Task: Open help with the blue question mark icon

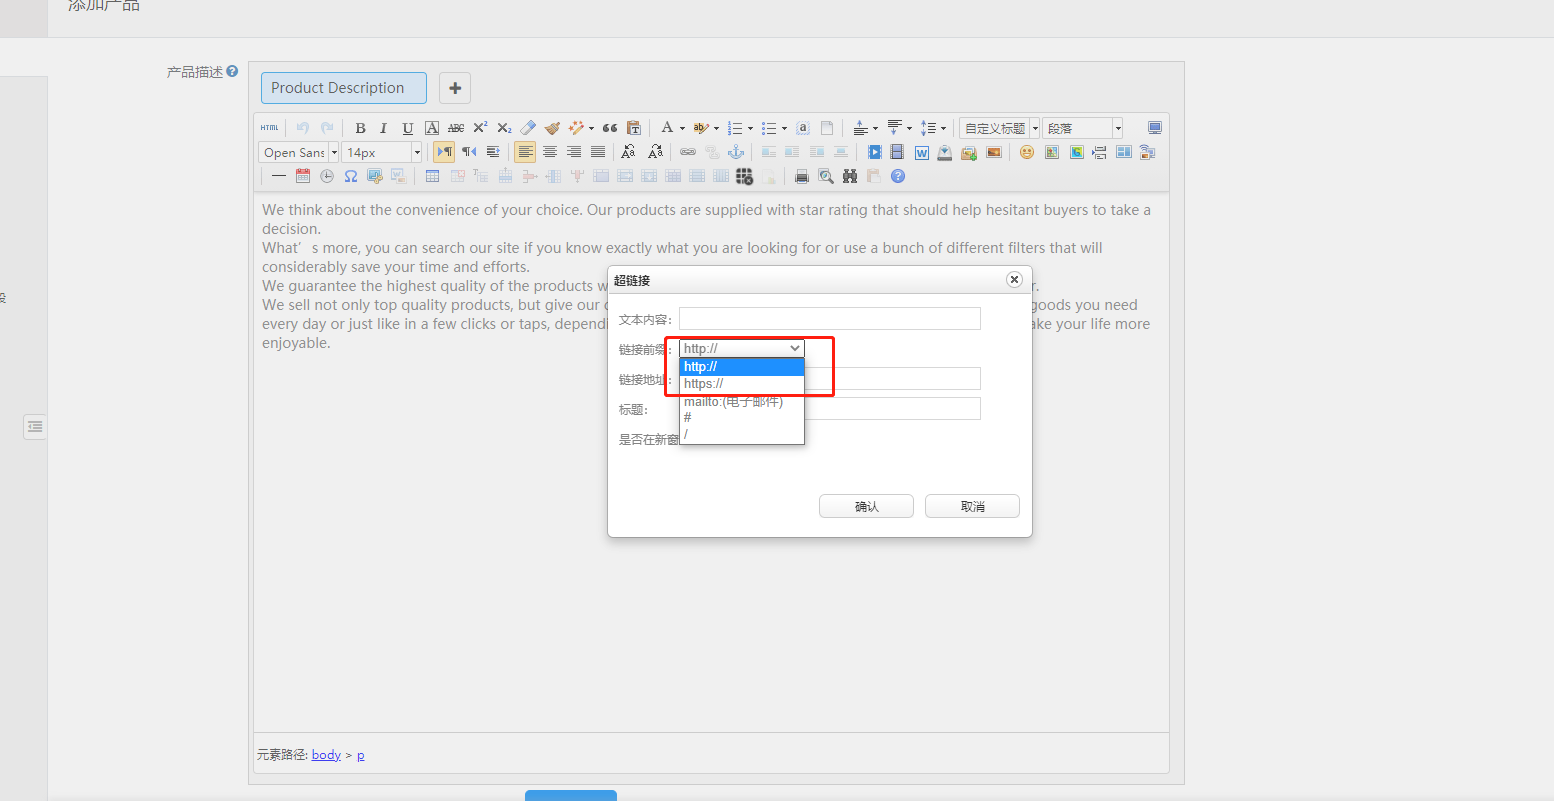Action: click(x=898, y=176)
